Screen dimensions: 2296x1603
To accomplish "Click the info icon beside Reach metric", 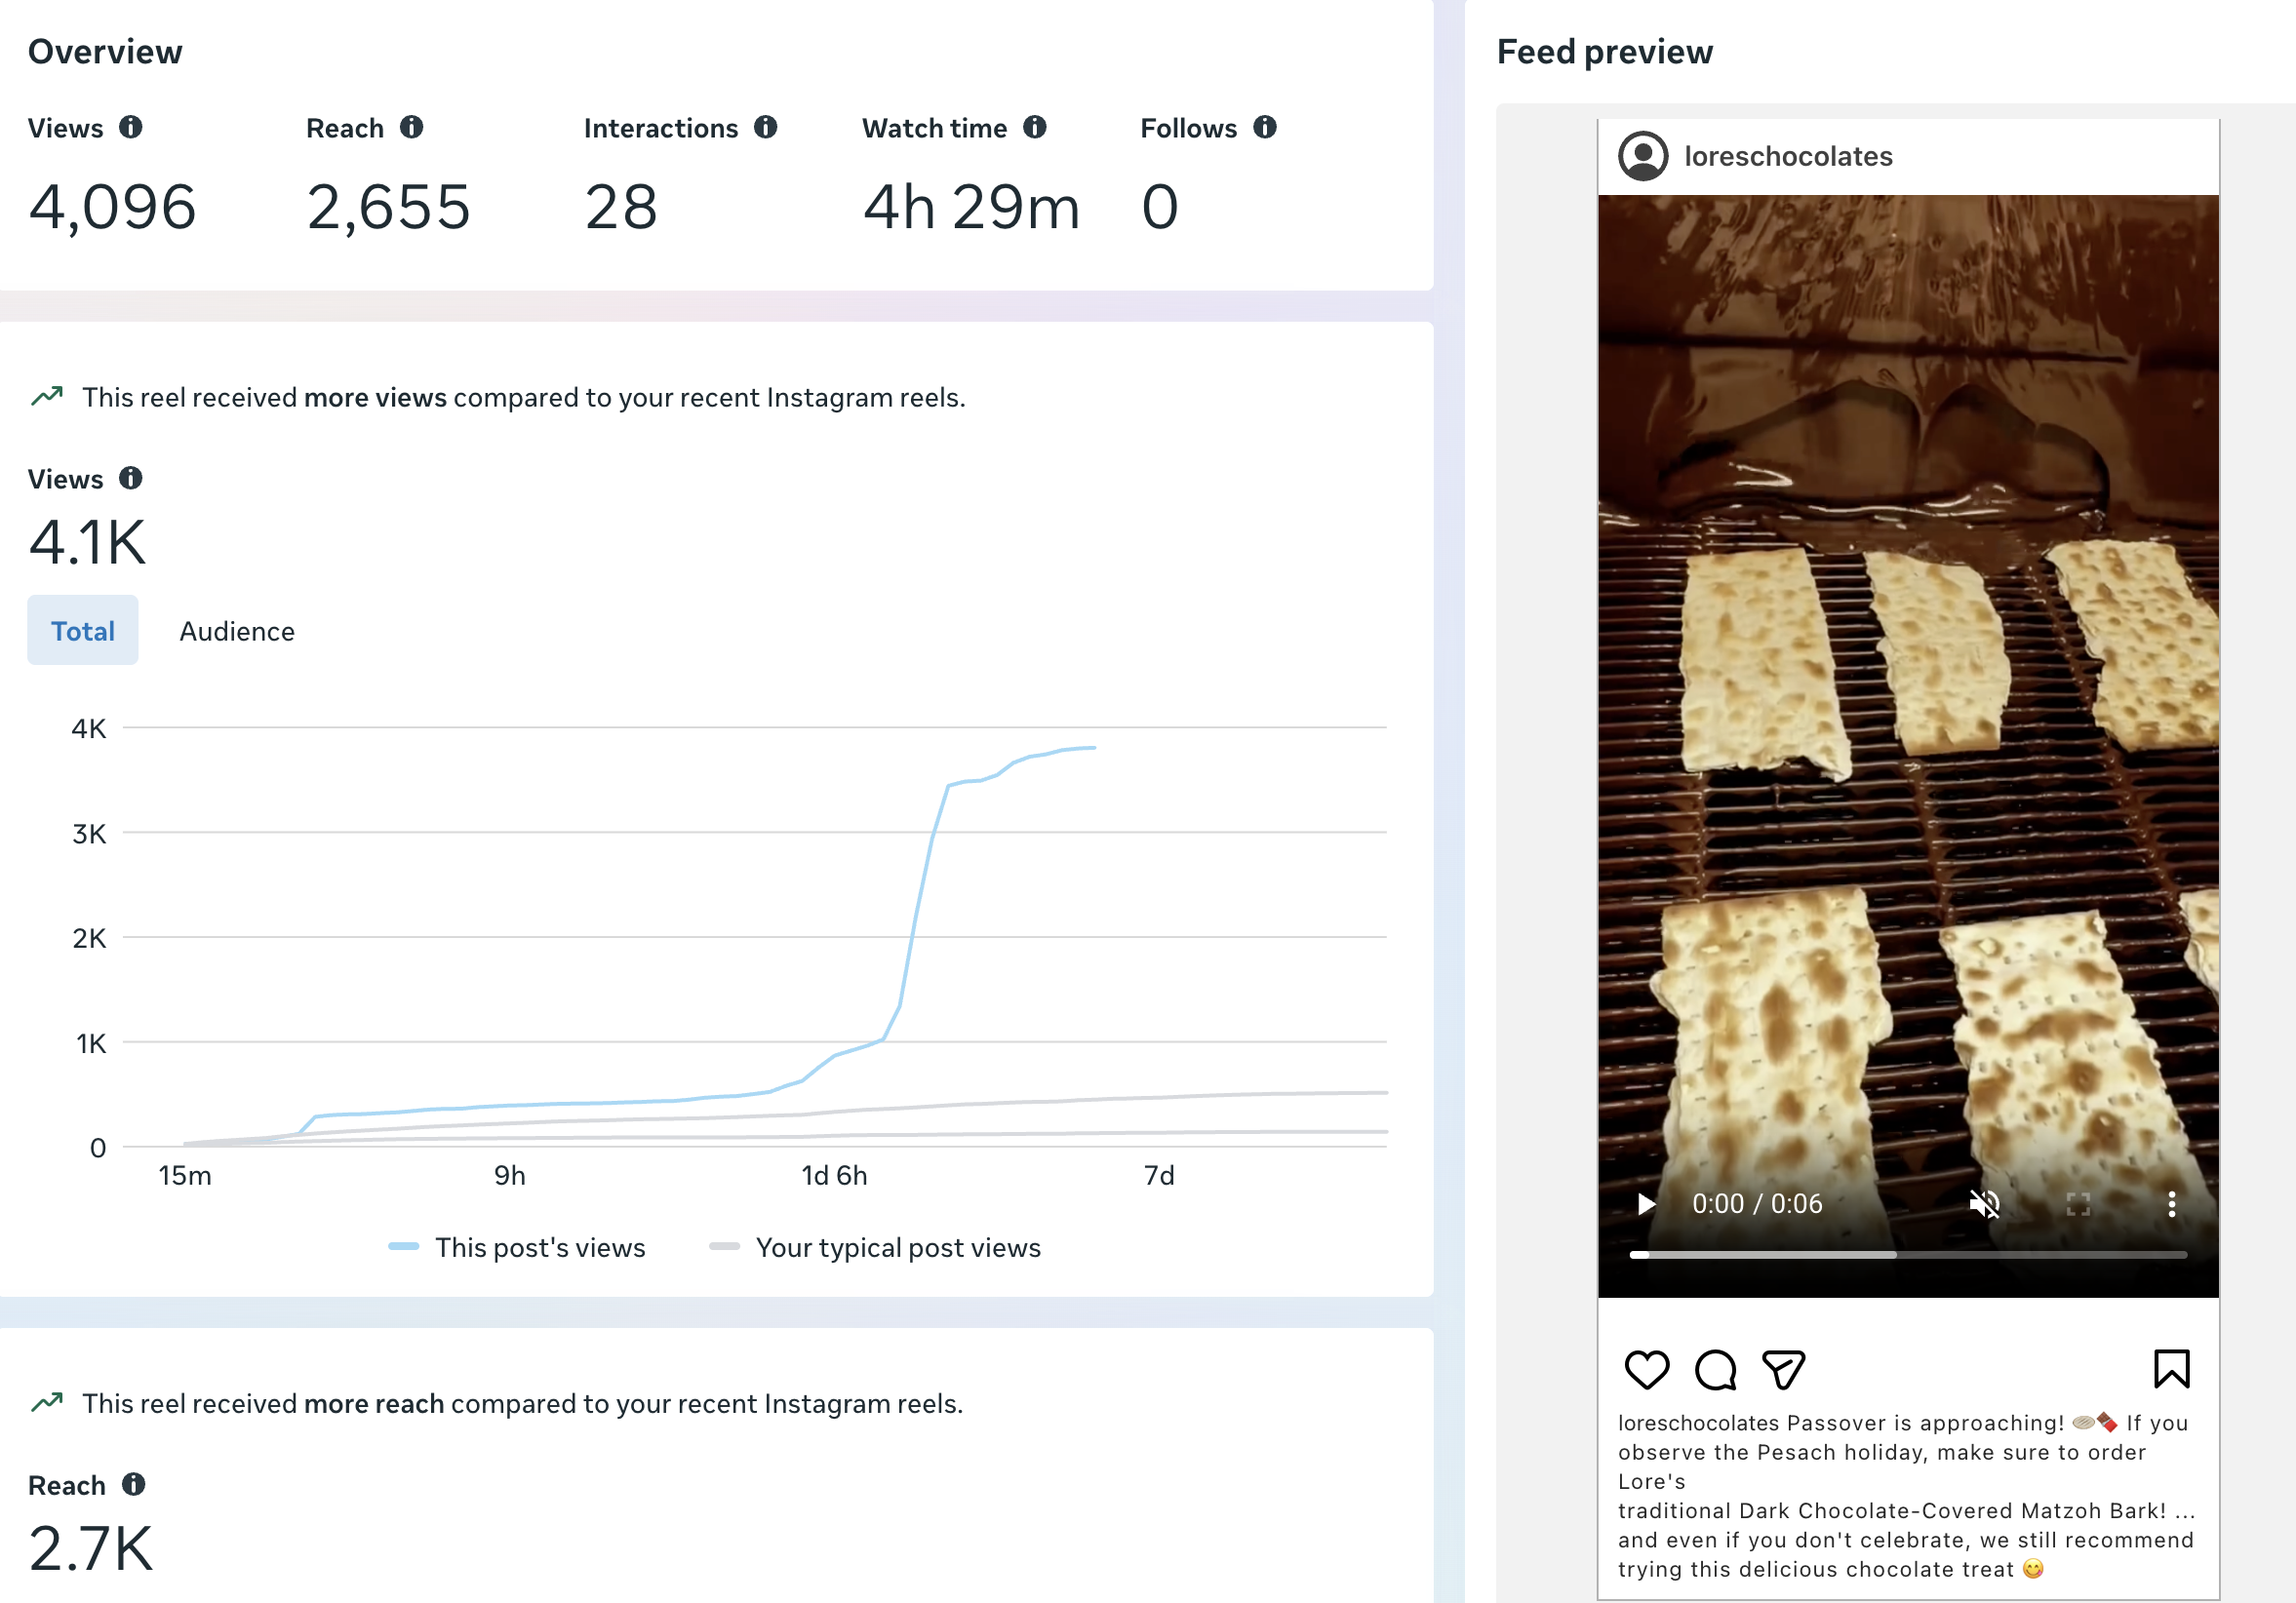I will coord(411,127).
